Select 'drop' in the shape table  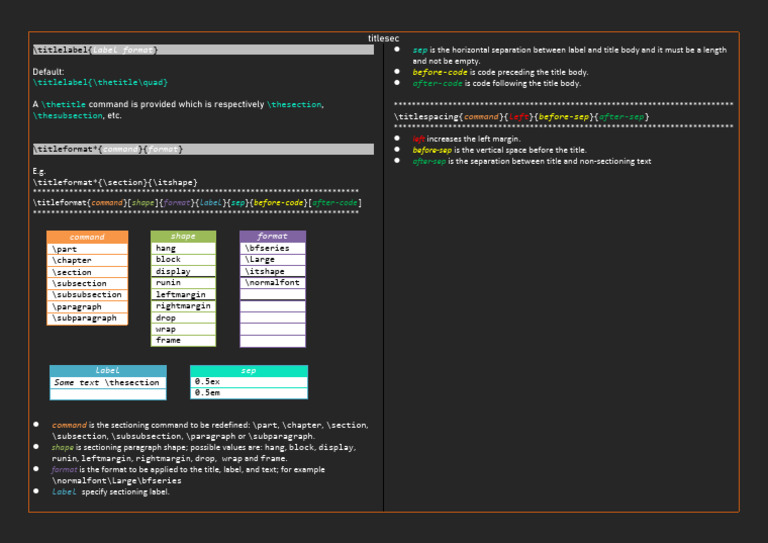coord(183,317)
